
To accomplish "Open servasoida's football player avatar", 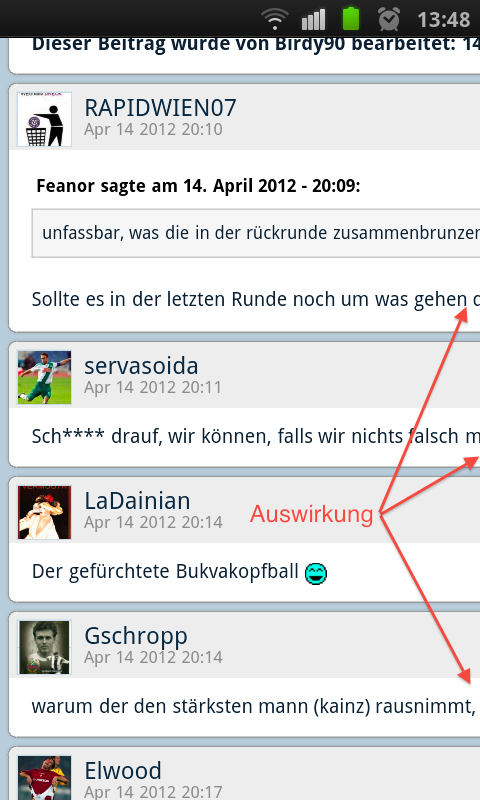I will coord(44,378).
